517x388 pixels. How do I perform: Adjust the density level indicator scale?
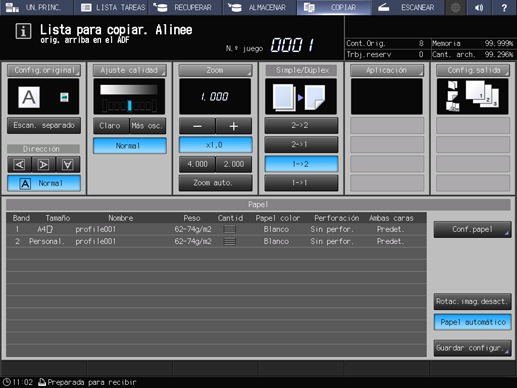click(x=129, y=106)
